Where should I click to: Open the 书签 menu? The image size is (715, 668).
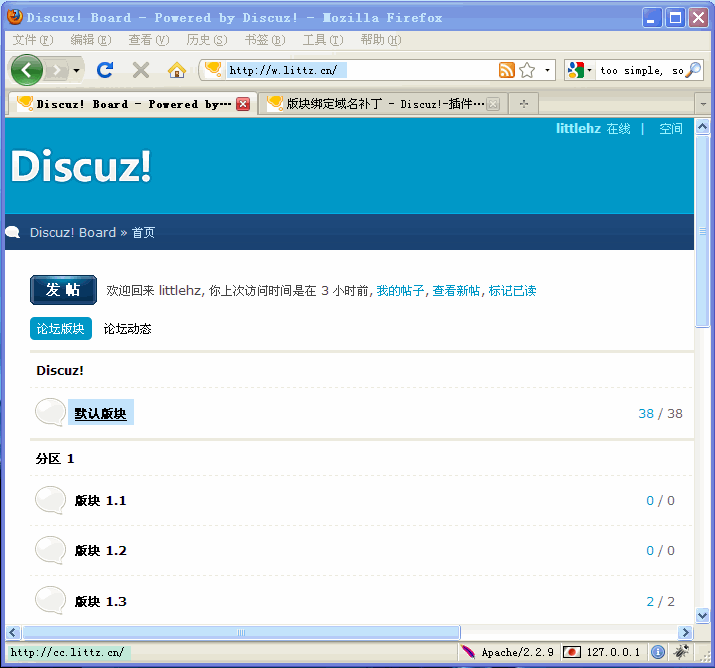coord(265,40)
